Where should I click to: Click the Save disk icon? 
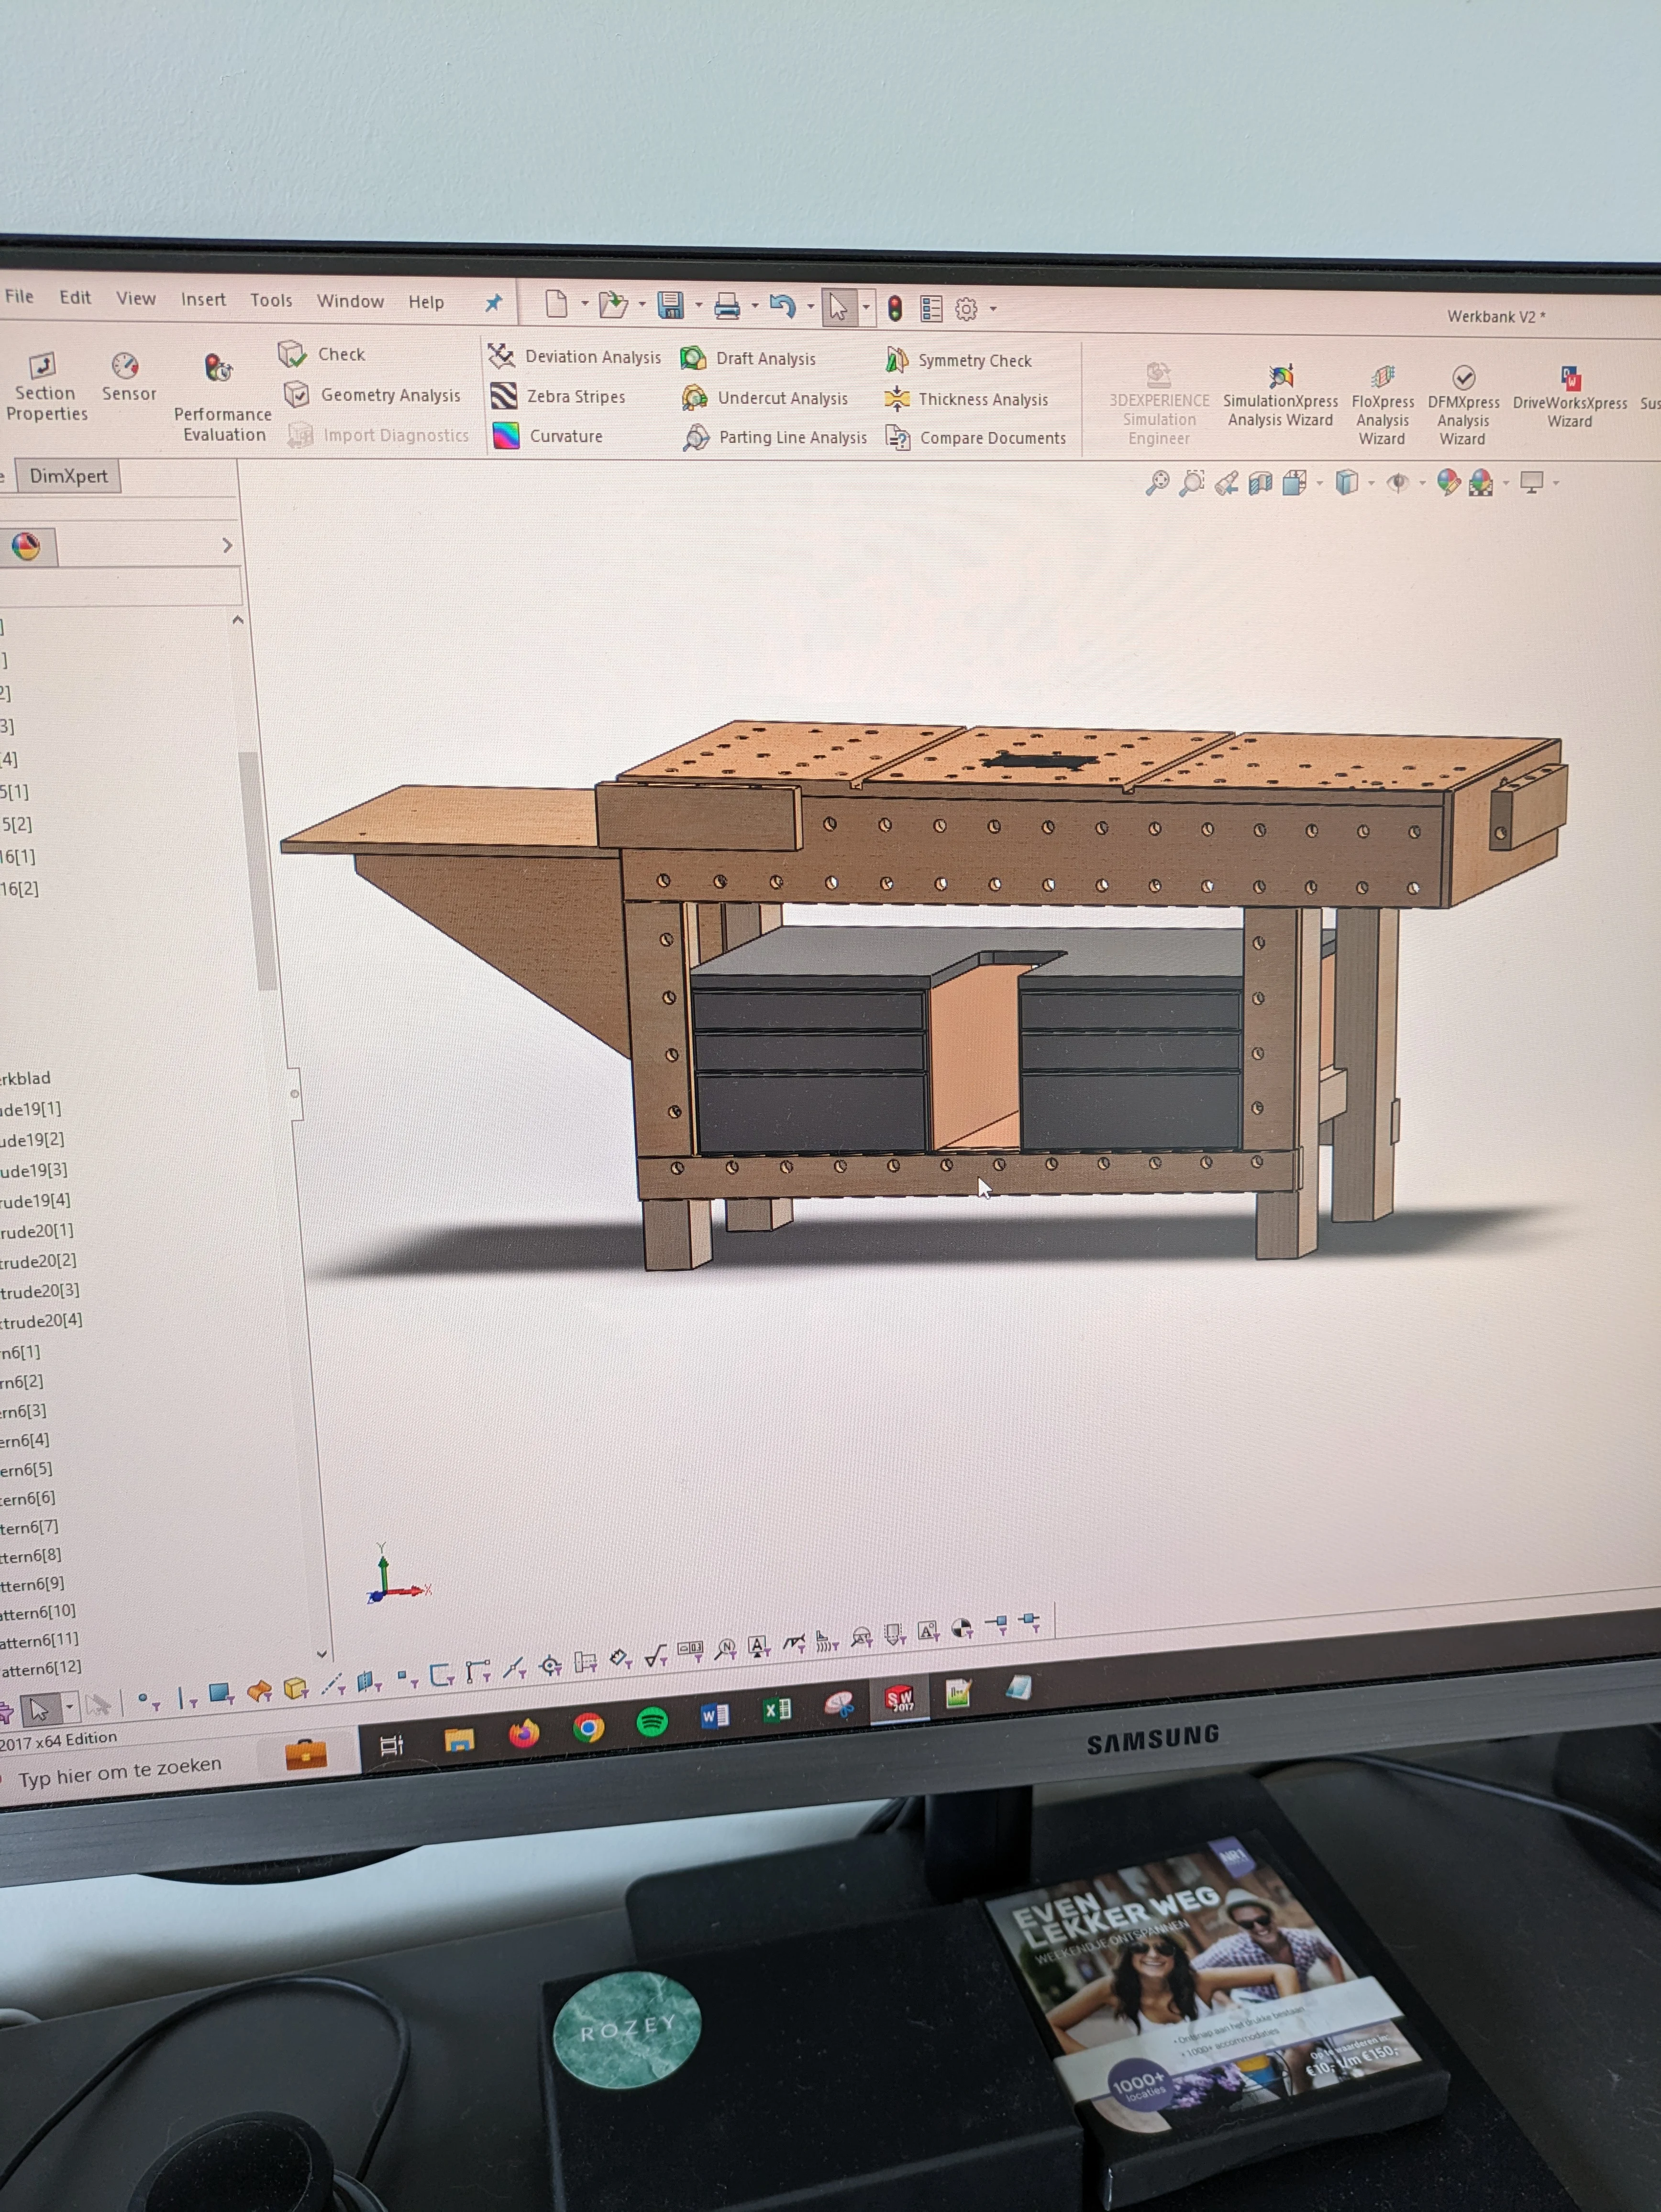[670, 305]
